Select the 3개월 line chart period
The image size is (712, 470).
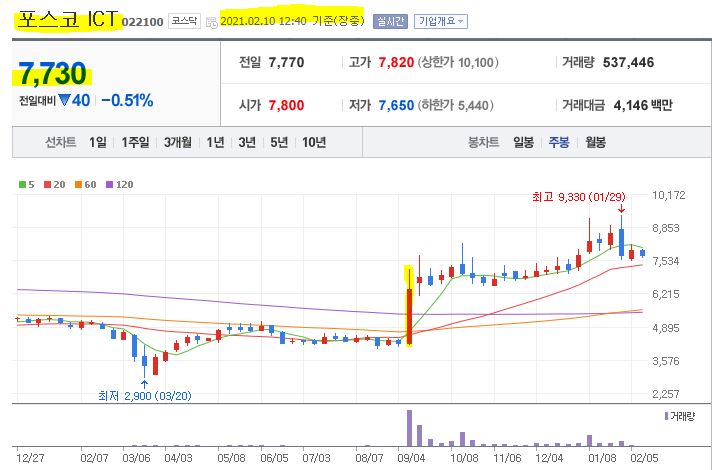[x=178, y=143]
